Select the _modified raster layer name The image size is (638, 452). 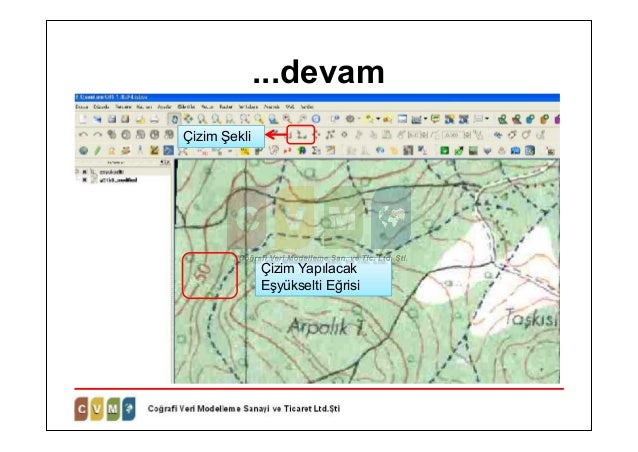pyautogui.click(x=118, y=180)
